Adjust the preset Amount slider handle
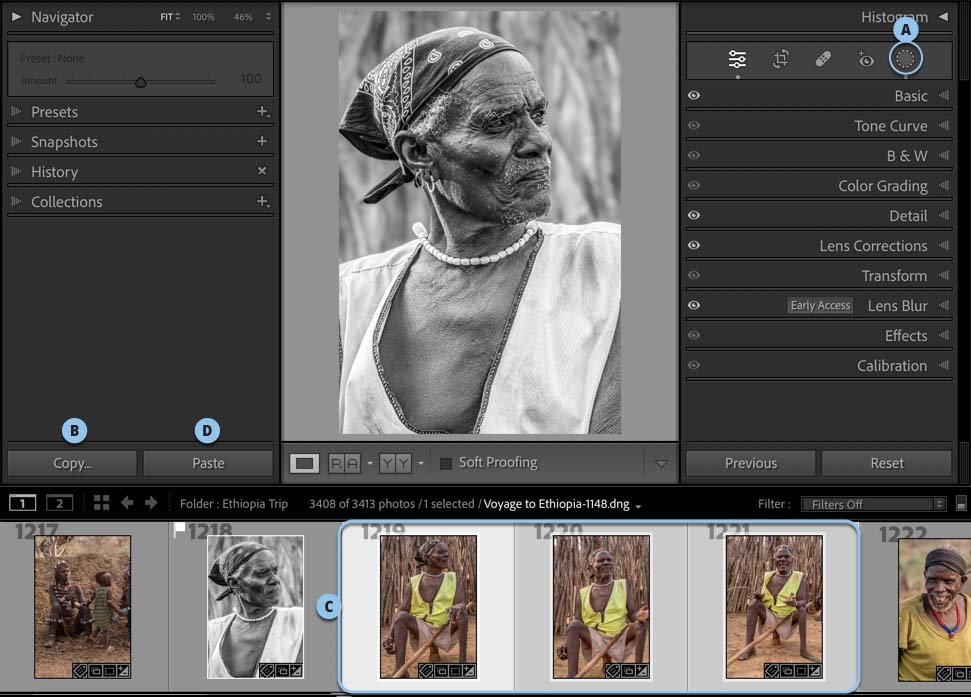This screenshot has height=697, width=971. tap(141, 82)
